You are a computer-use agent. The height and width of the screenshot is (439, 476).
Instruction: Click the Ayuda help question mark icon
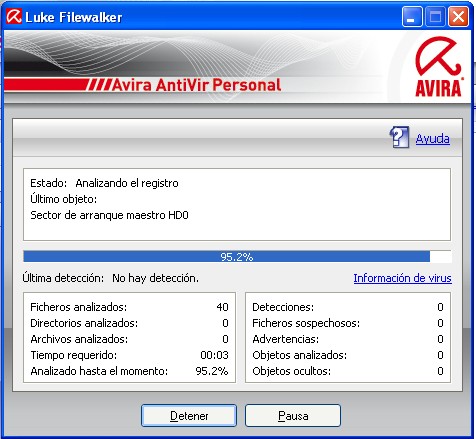point(399,137)
